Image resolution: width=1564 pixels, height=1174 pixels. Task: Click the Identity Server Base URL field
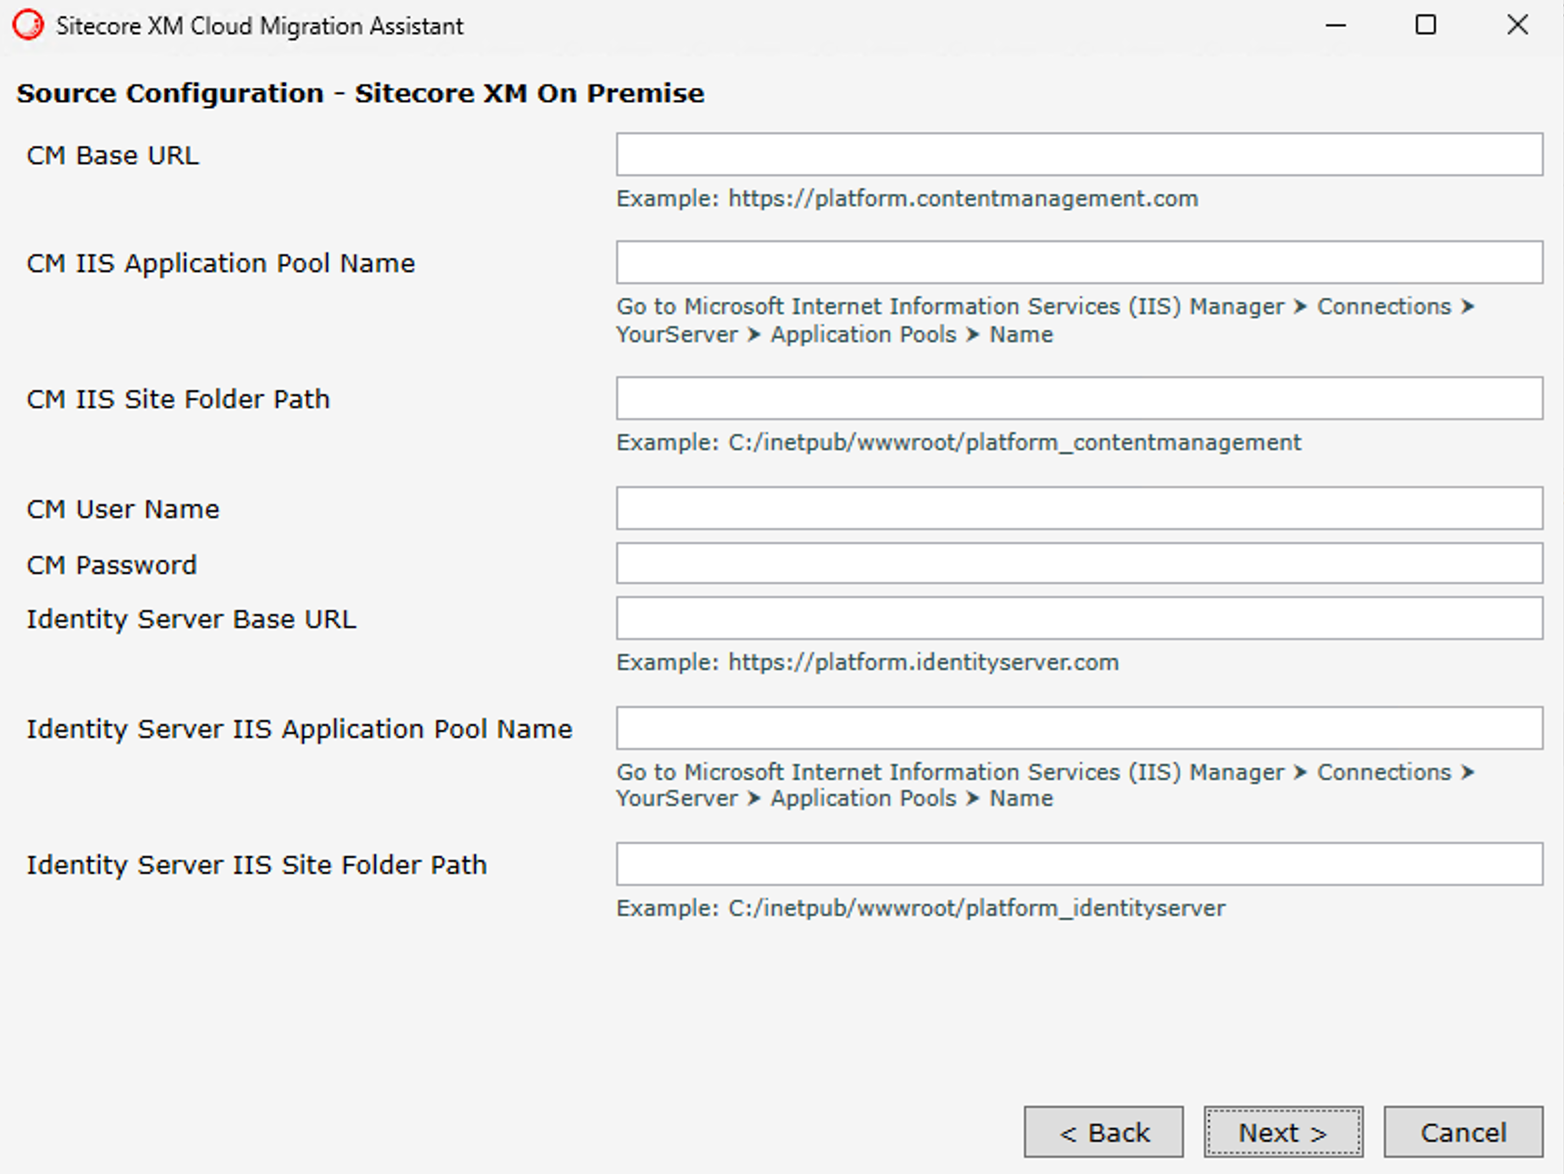coord(1079,618)
